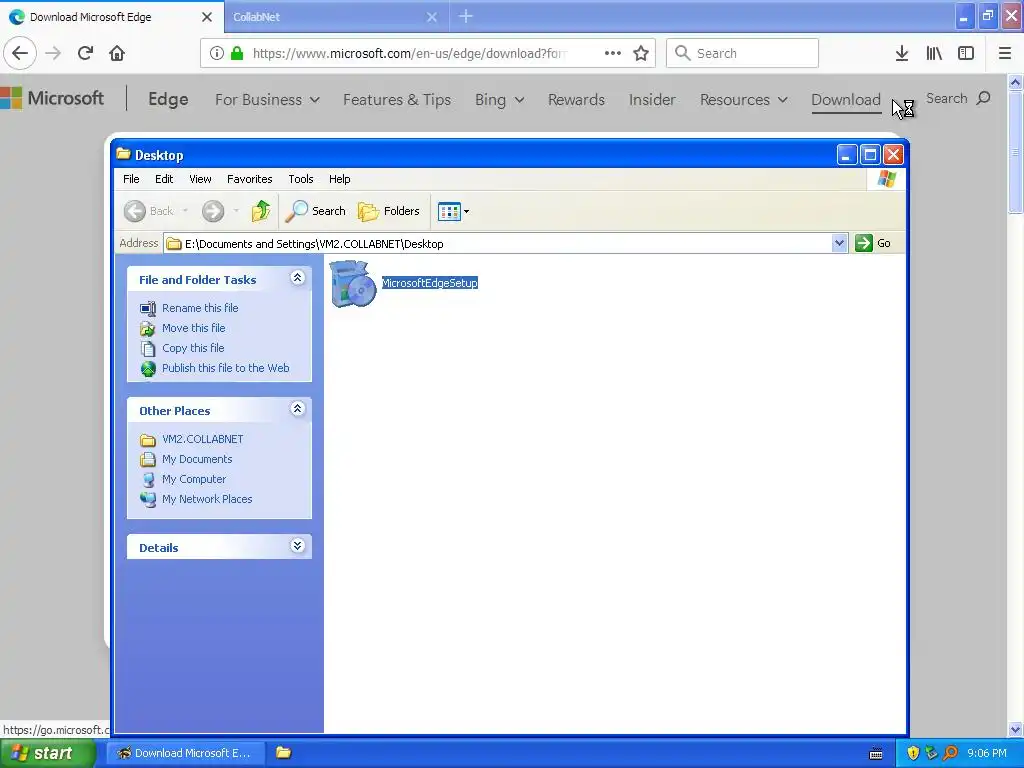
Task: Click the Firefox back arrow button
Action: [20, 53]
